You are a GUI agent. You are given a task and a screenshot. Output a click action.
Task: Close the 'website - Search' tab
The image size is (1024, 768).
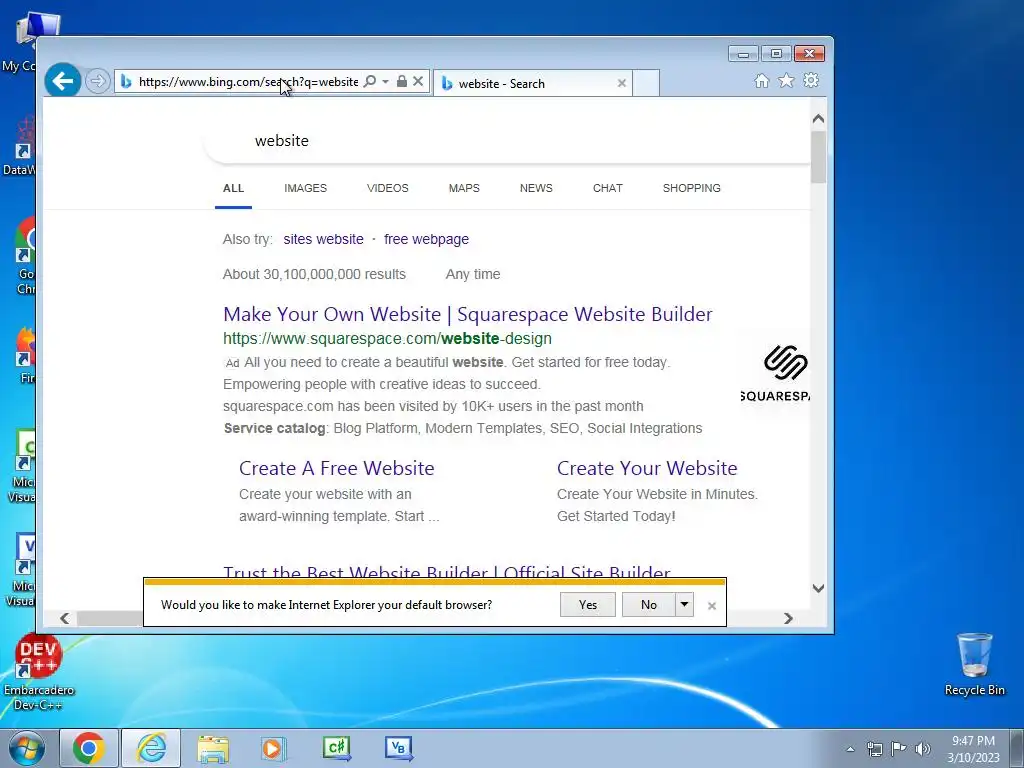tap(622, 83)
